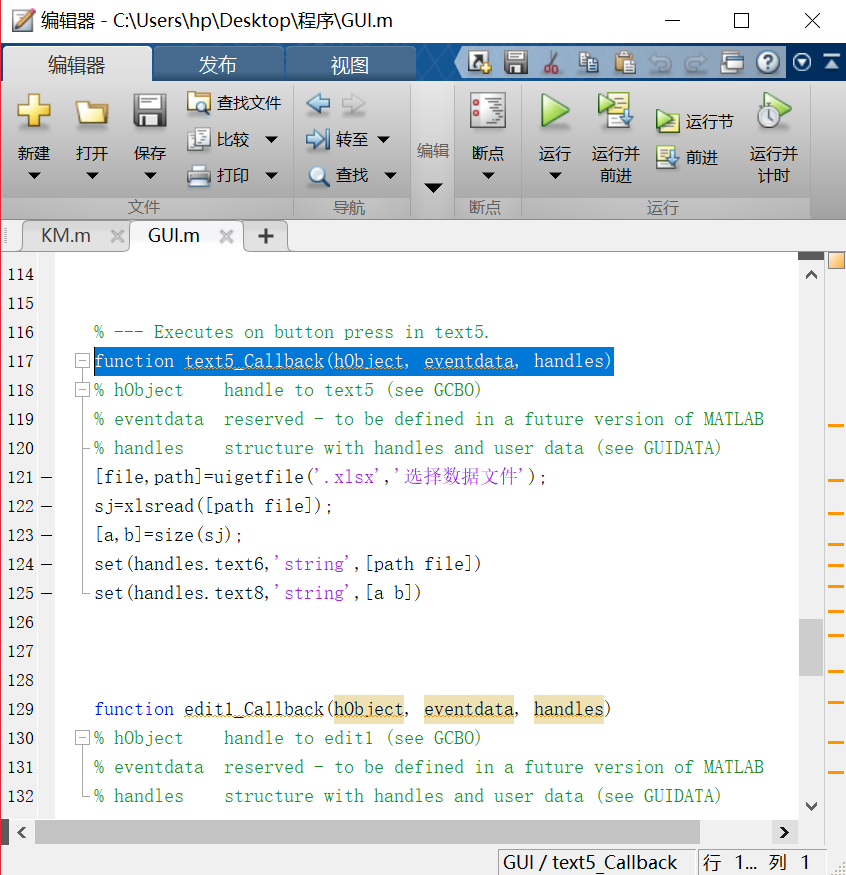Viewport: 846px width, 875px height.
Task: Open the Compare dropdown arrow
Action: pos(271,139)
